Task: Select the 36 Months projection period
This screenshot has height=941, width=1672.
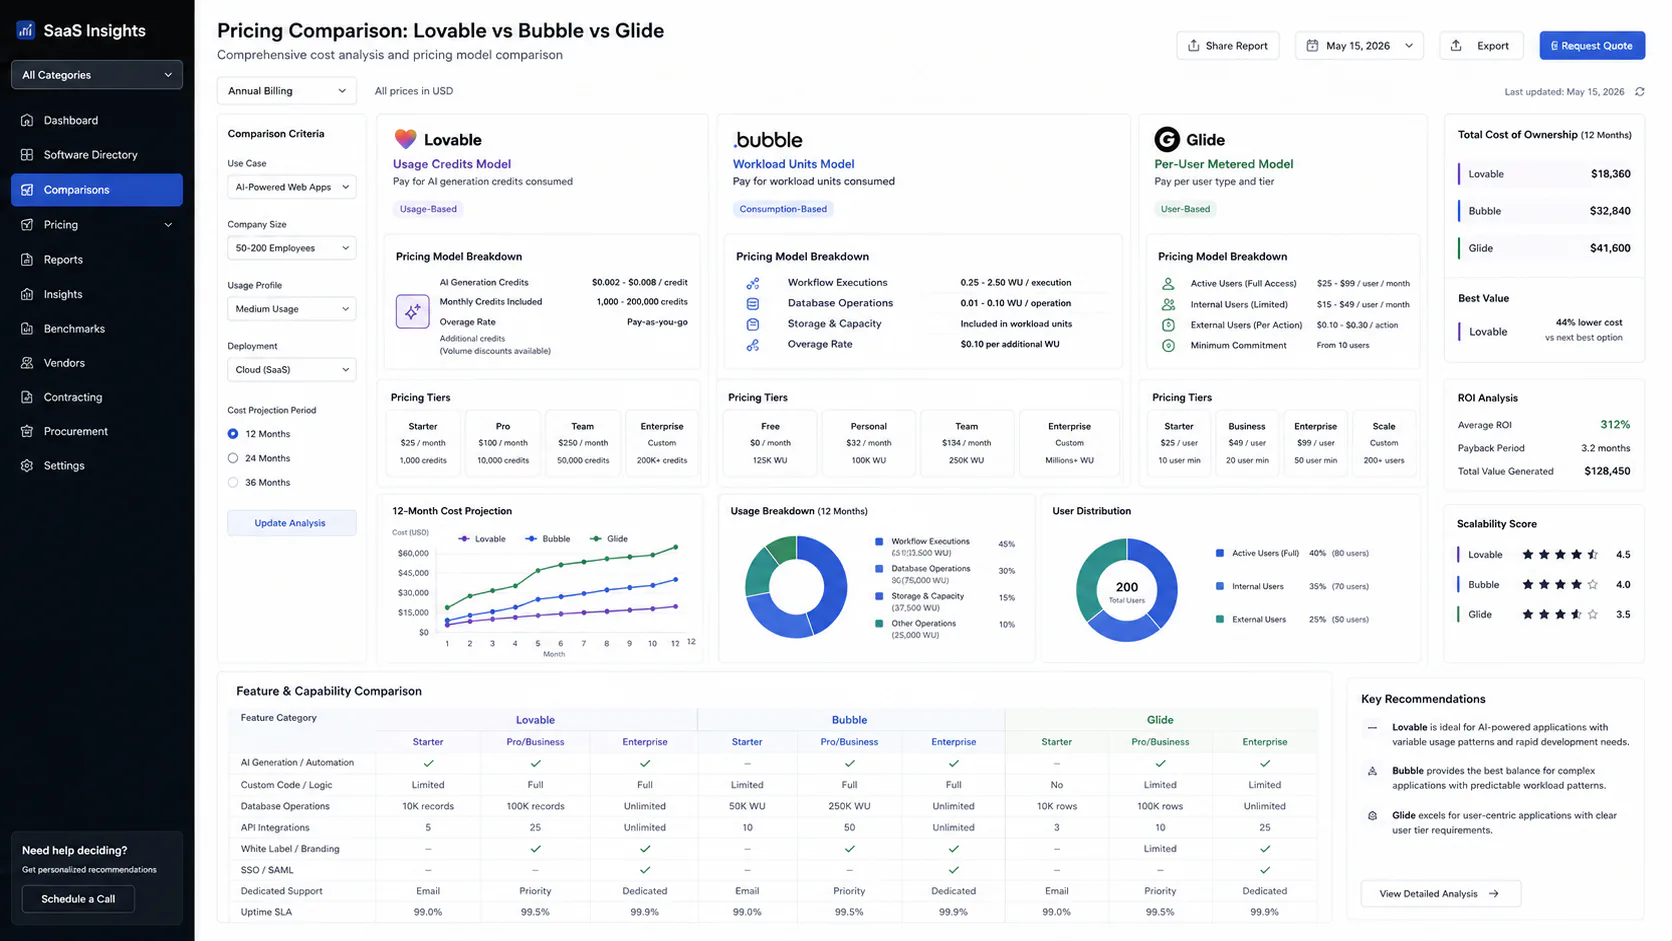Action: pos(233,482)
